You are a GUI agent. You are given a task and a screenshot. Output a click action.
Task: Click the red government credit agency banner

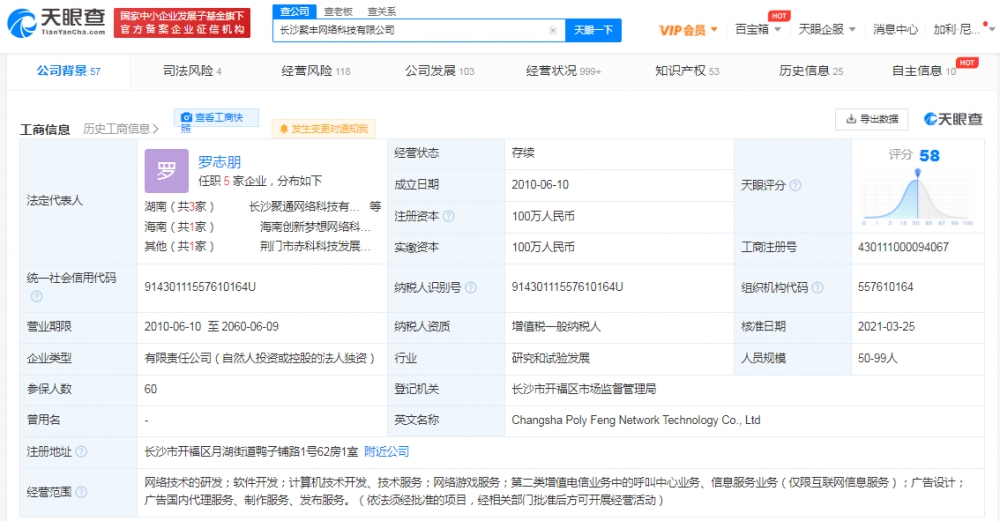(x=182, y=23)
